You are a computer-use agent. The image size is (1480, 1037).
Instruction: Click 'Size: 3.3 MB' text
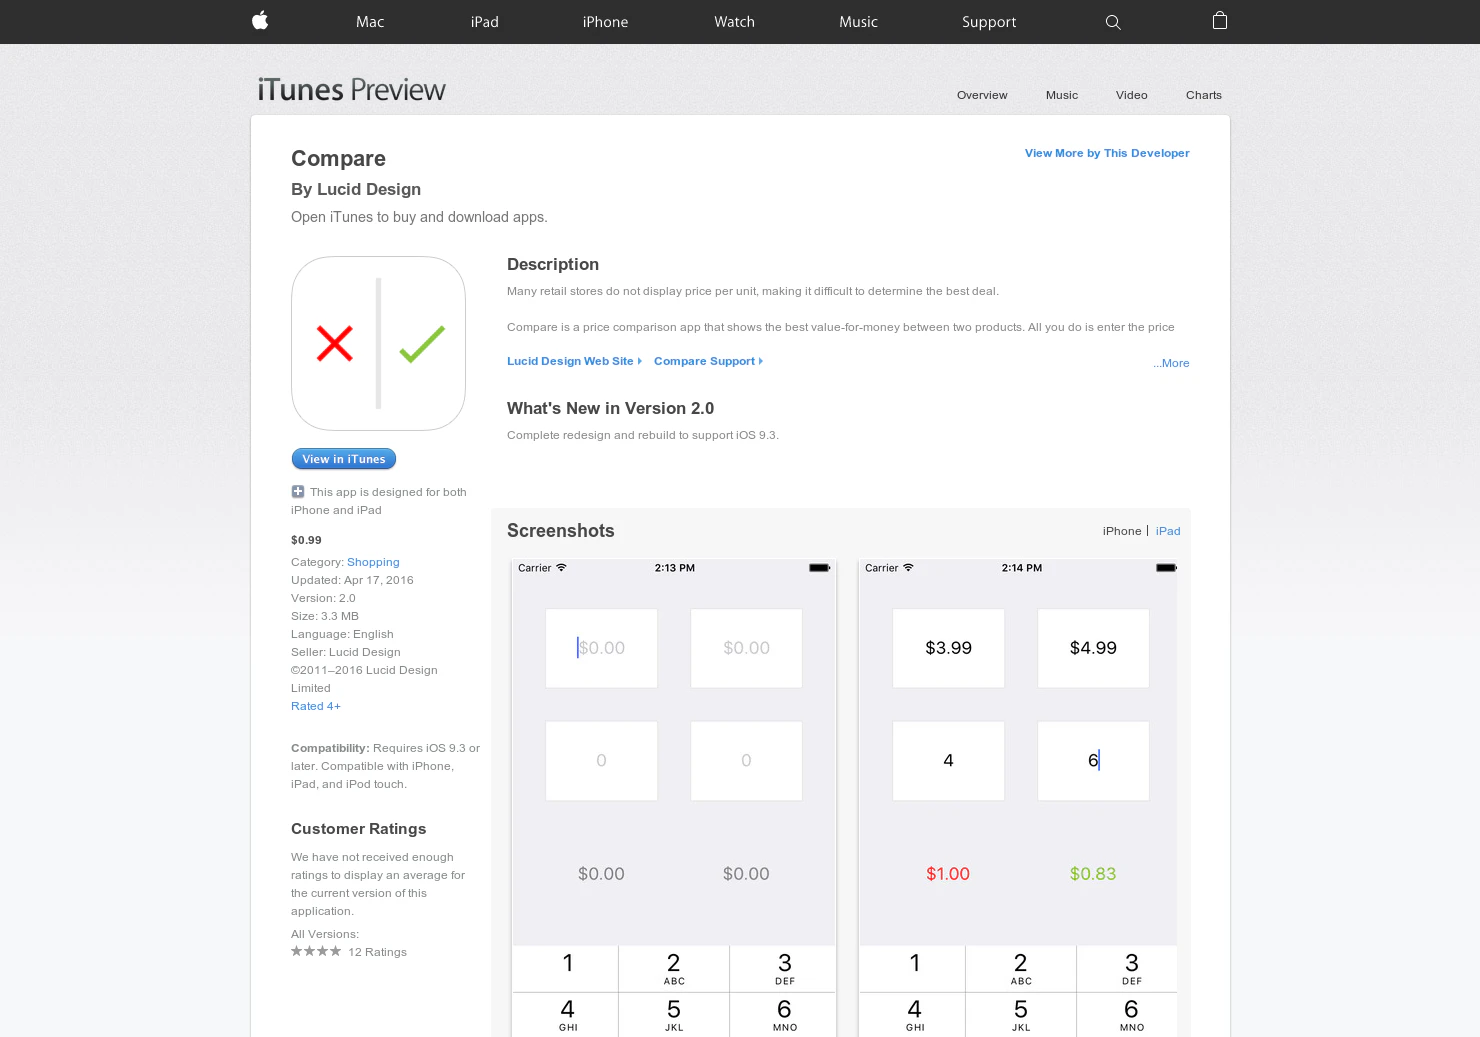pos(325,616)
